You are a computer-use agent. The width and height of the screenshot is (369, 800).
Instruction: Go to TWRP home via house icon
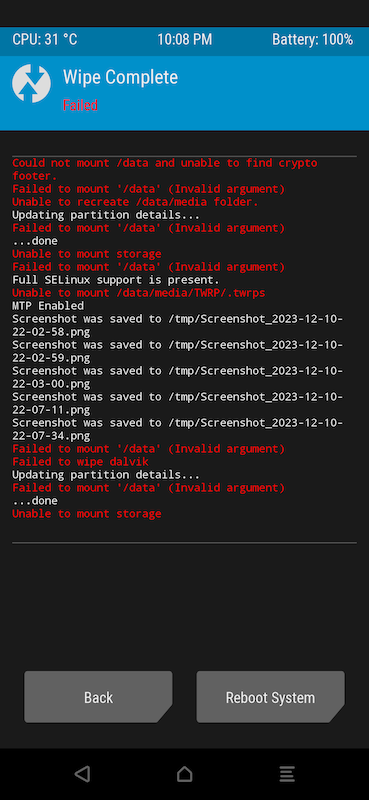[184, 773]
